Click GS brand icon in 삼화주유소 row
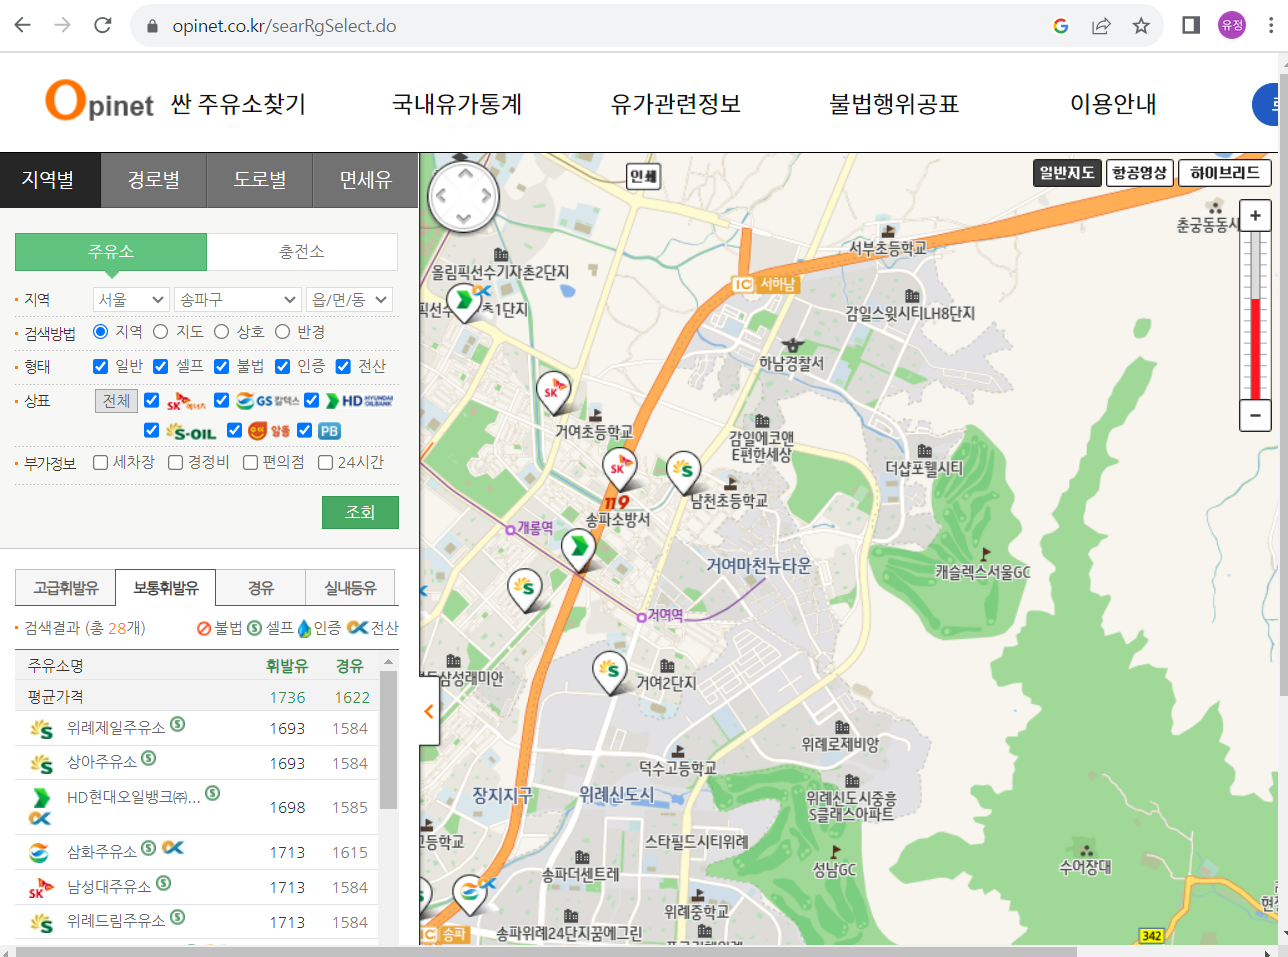This screenshot has width=1288, height=957. point(39,853)
